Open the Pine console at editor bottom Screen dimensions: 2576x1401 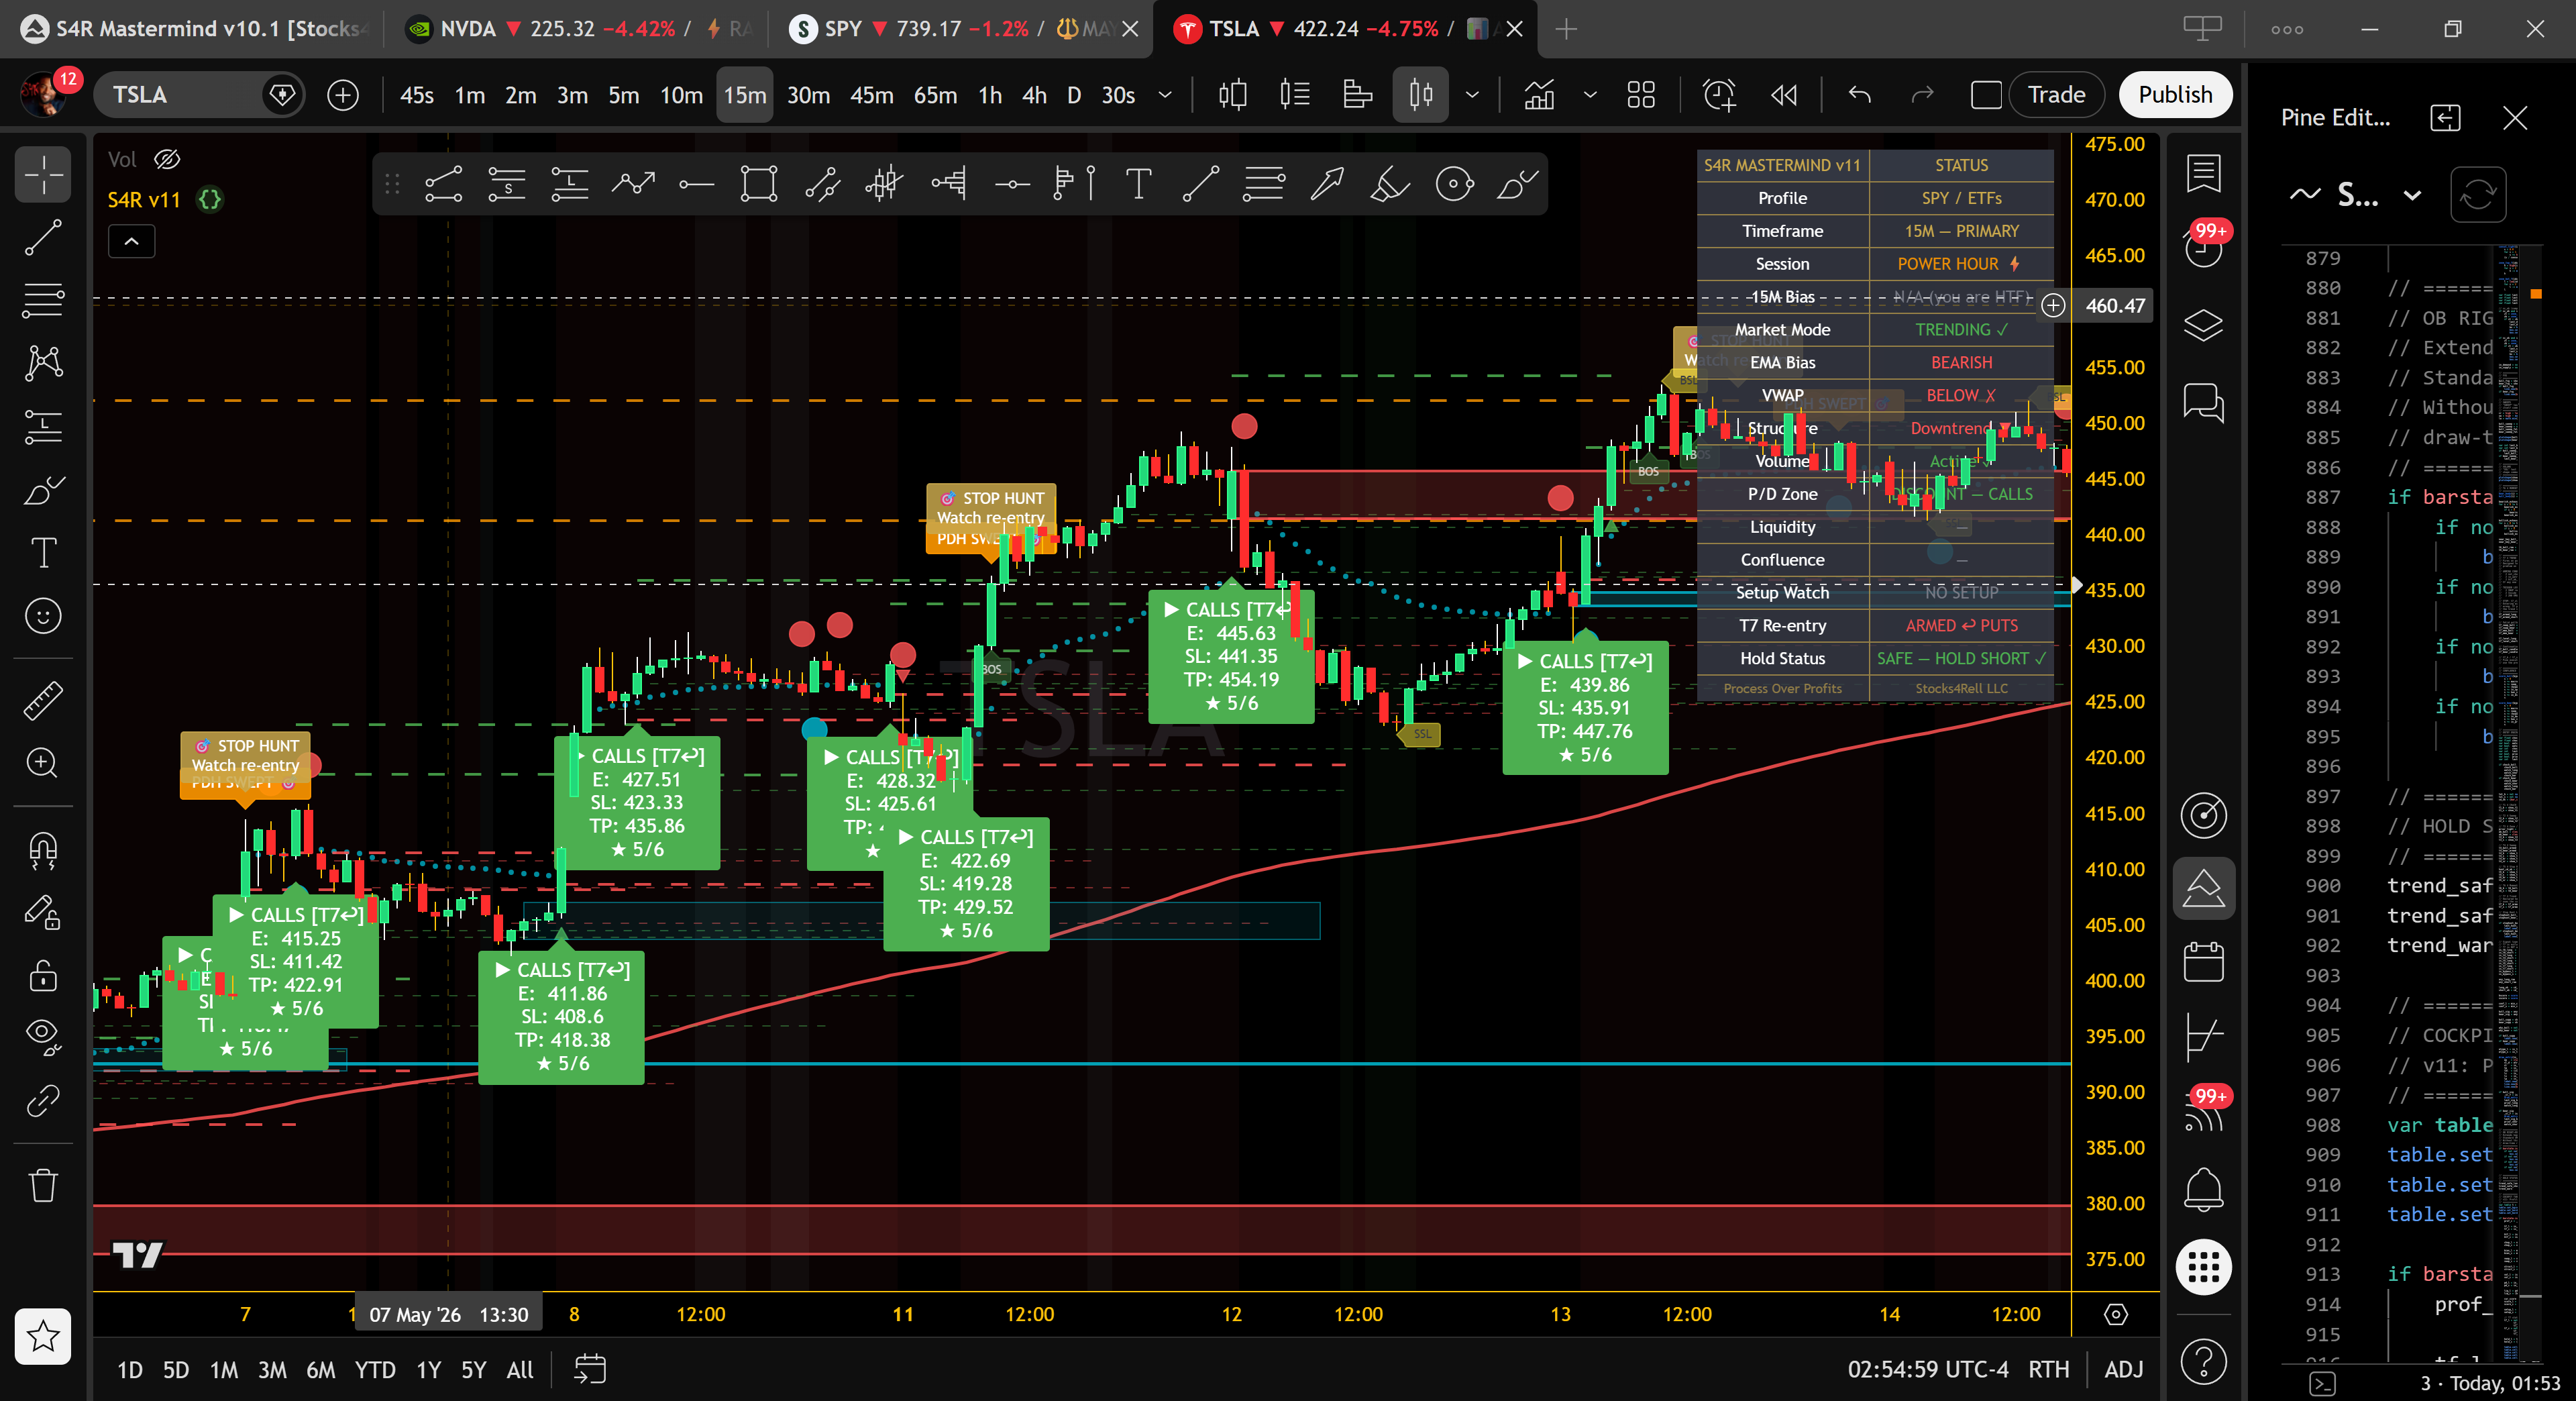pyautogui.click(x=2323, y=1383)
